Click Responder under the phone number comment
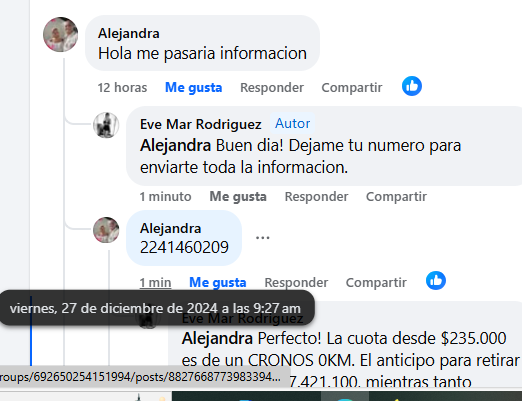 [296, 283]
